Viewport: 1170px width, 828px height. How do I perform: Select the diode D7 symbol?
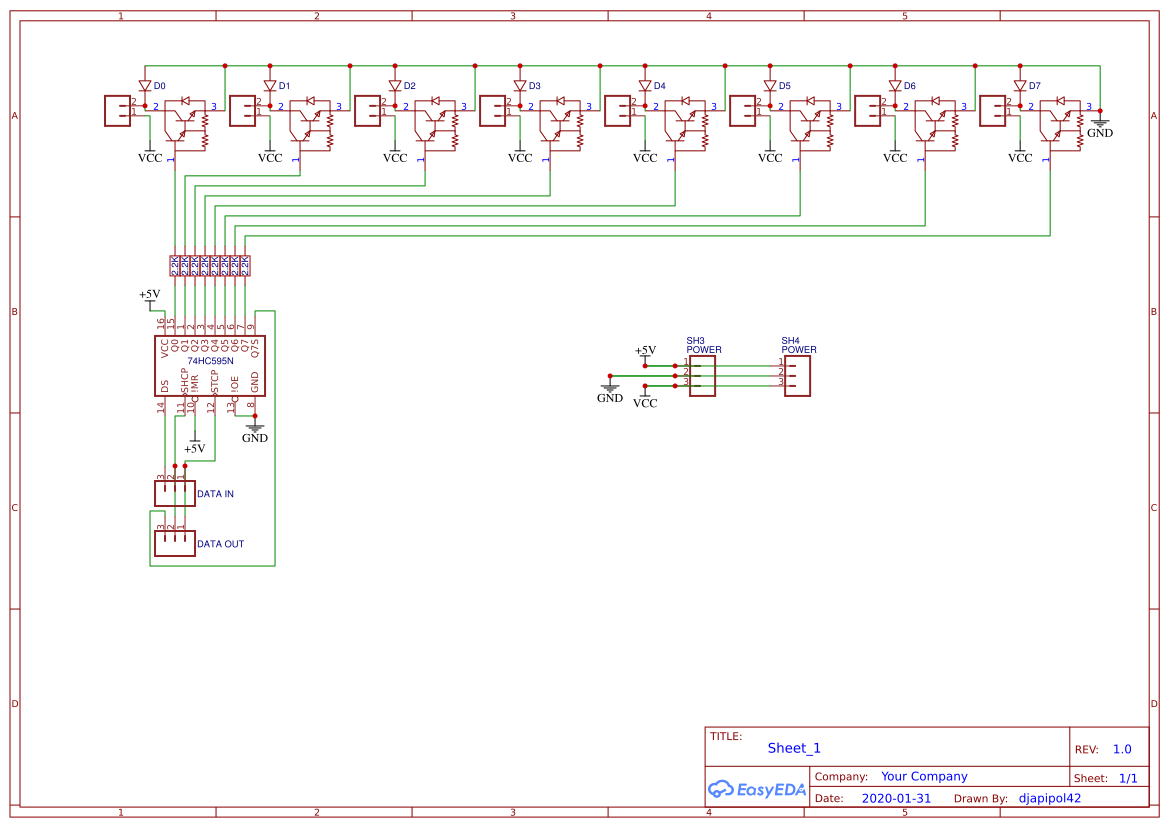[x=1021, y=85]
